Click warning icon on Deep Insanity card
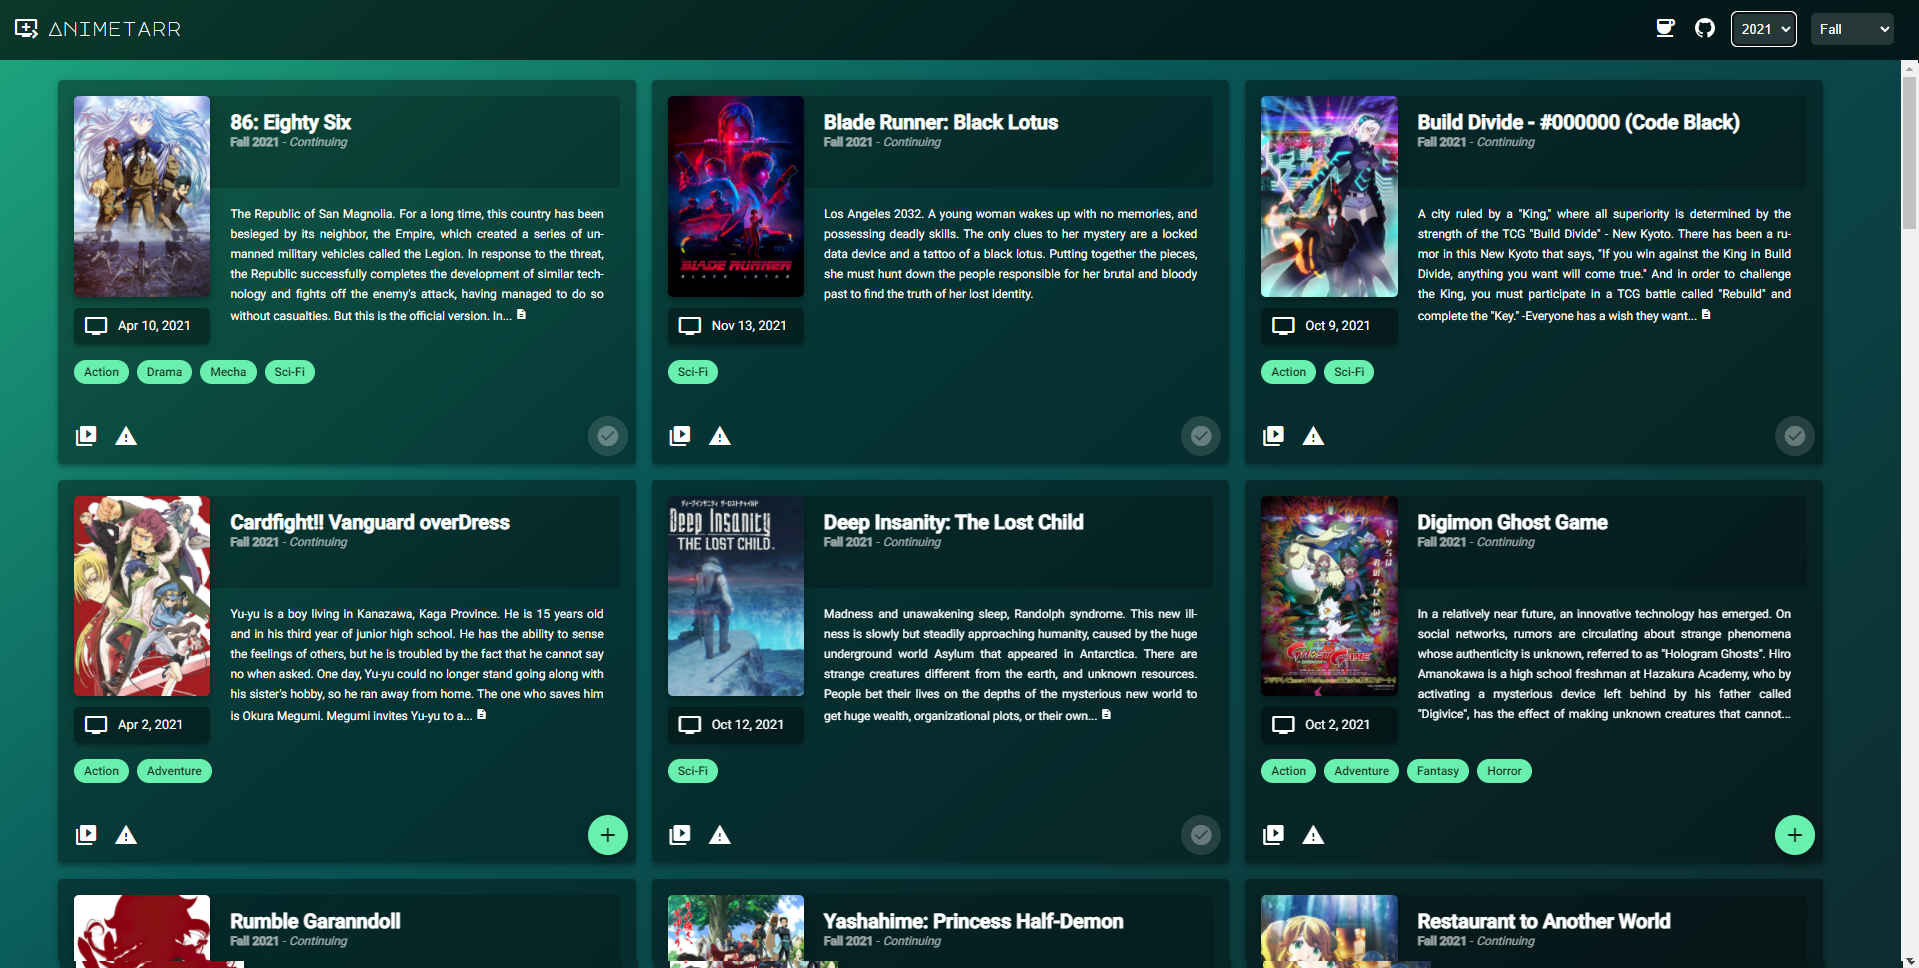1919x968 pixels. (x=720, y=835)
